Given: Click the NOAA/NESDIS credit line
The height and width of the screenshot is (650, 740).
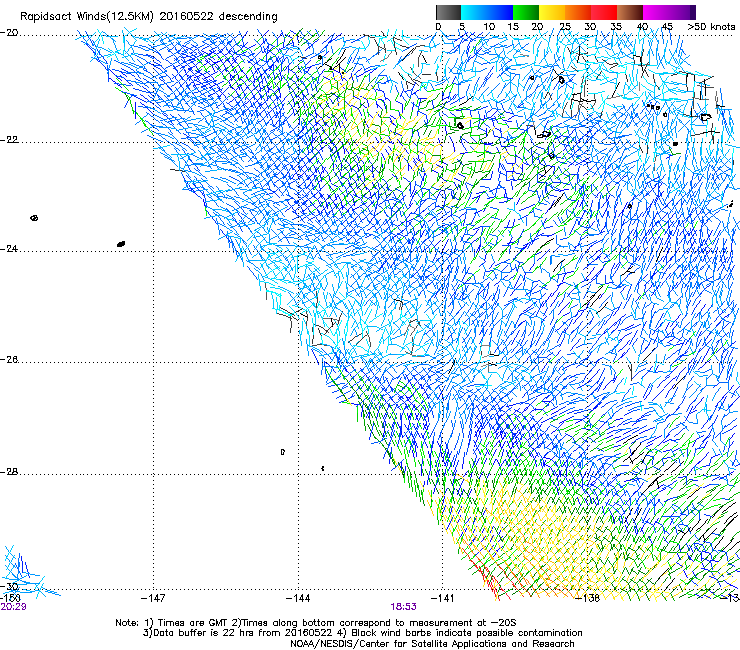Looking at the screenshot, I should pos(432,644).
